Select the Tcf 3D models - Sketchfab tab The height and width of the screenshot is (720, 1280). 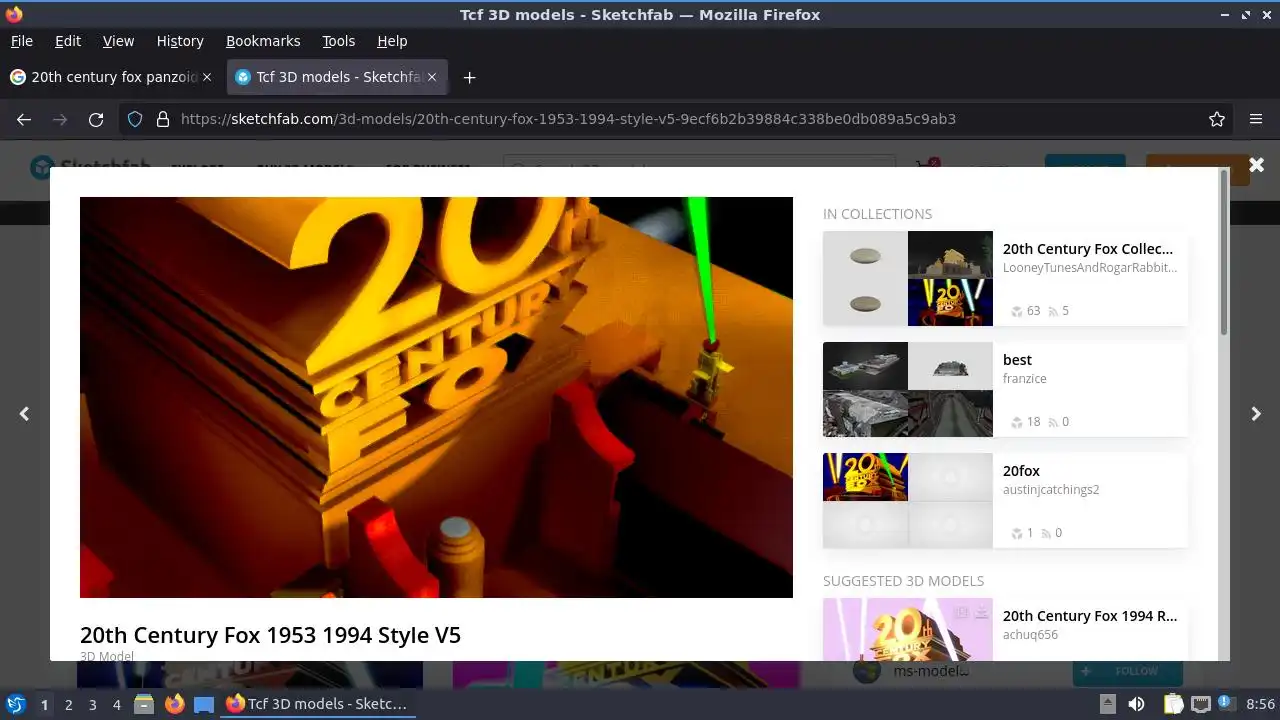coord(337,77)
